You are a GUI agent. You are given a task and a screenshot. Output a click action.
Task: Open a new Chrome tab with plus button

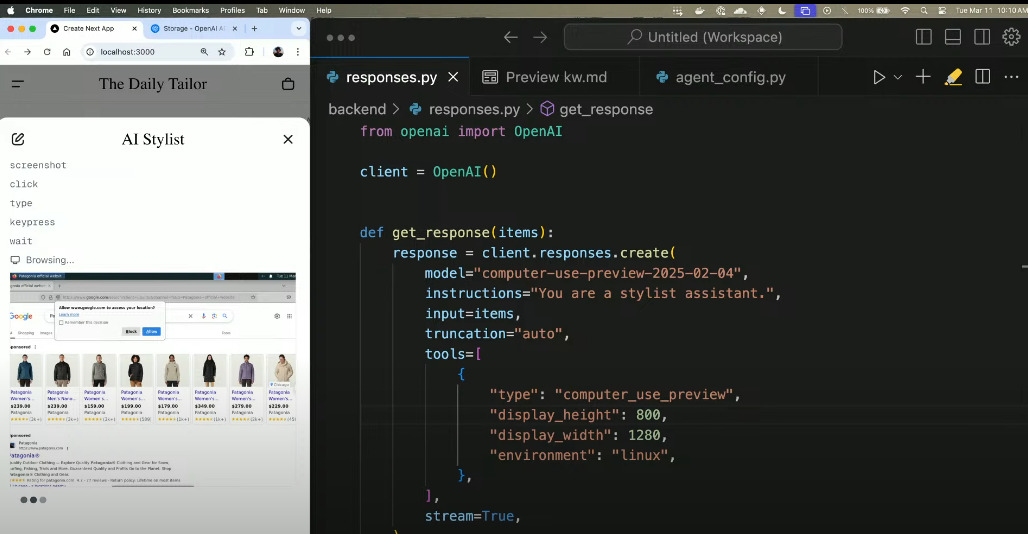point(254,28)
